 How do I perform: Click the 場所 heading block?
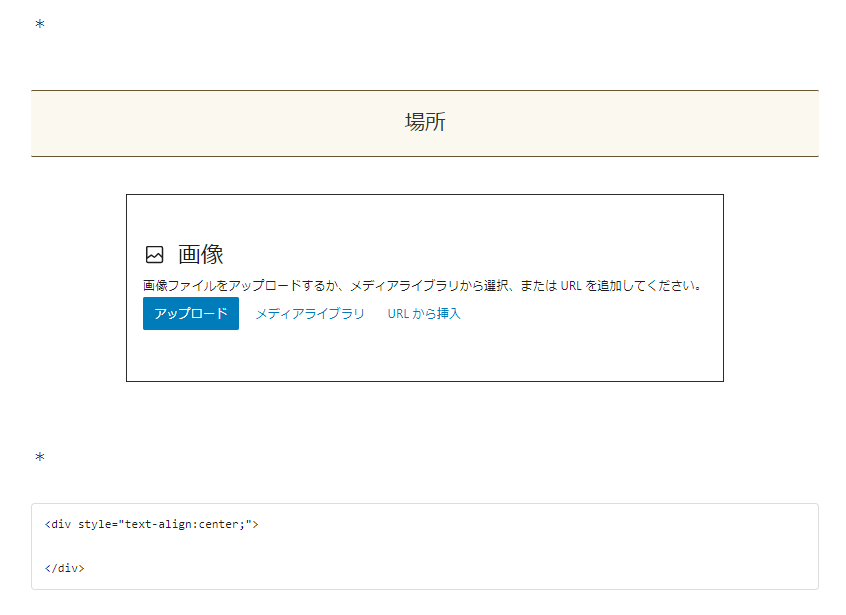(x=425, y=124)
